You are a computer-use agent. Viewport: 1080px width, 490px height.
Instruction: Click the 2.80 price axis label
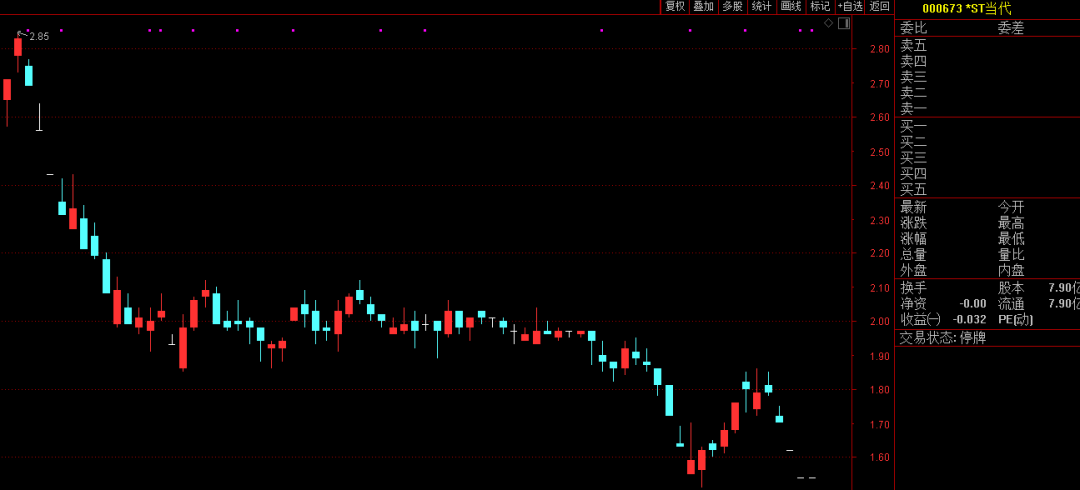(x=879, y=49)
